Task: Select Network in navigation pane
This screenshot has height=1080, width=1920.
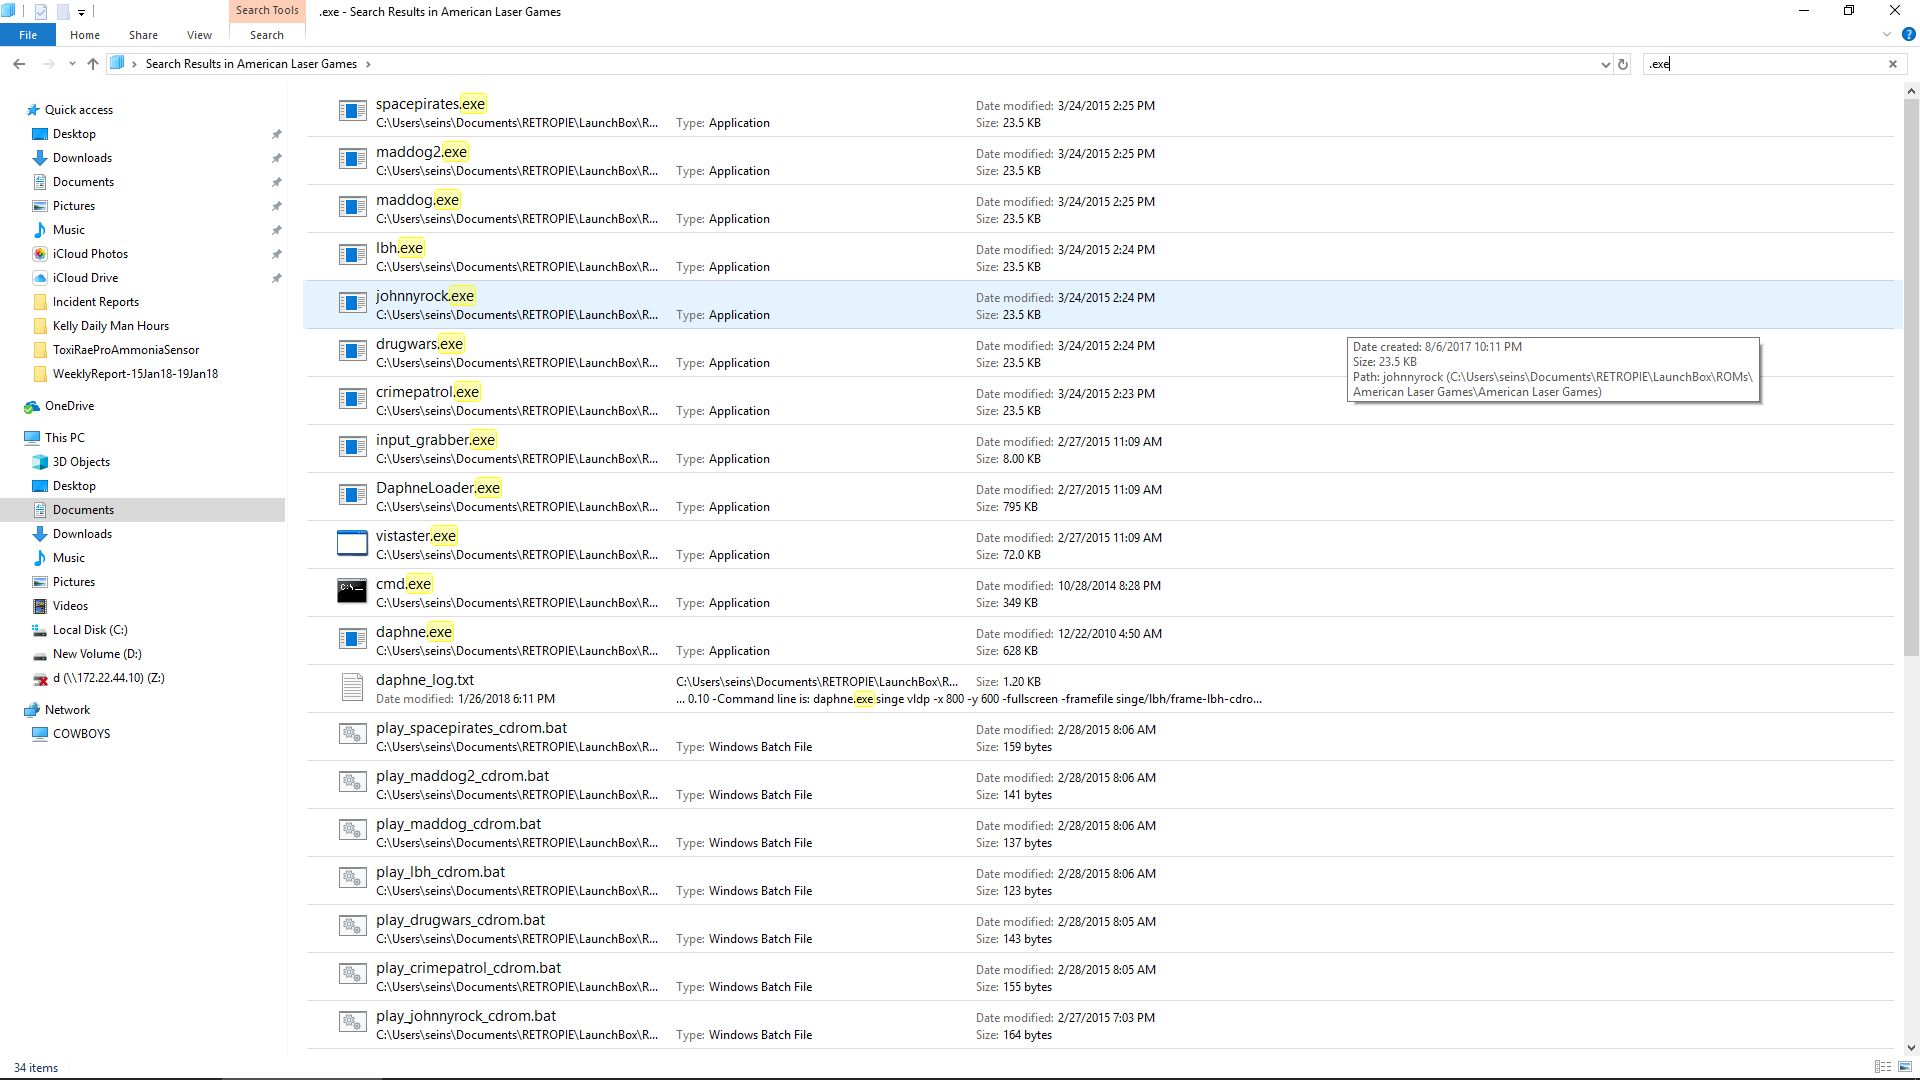Action: [x=67, y=710]
